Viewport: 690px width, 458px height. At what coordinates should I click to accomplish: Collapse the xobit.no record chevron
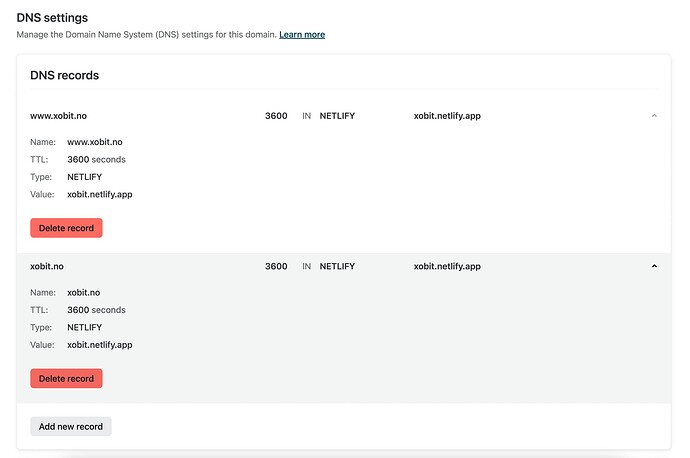[x=654, y=266]
